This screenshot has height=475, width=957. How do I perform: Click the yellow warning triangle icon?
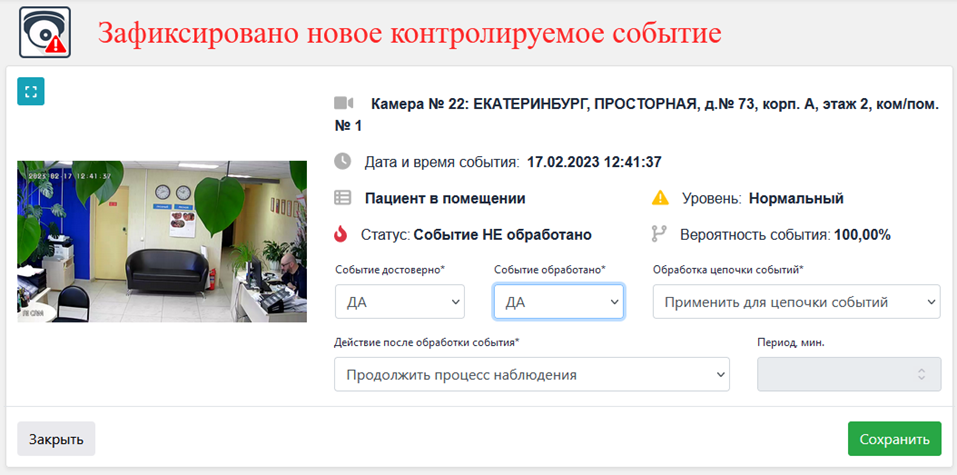[x=660, y=198]
